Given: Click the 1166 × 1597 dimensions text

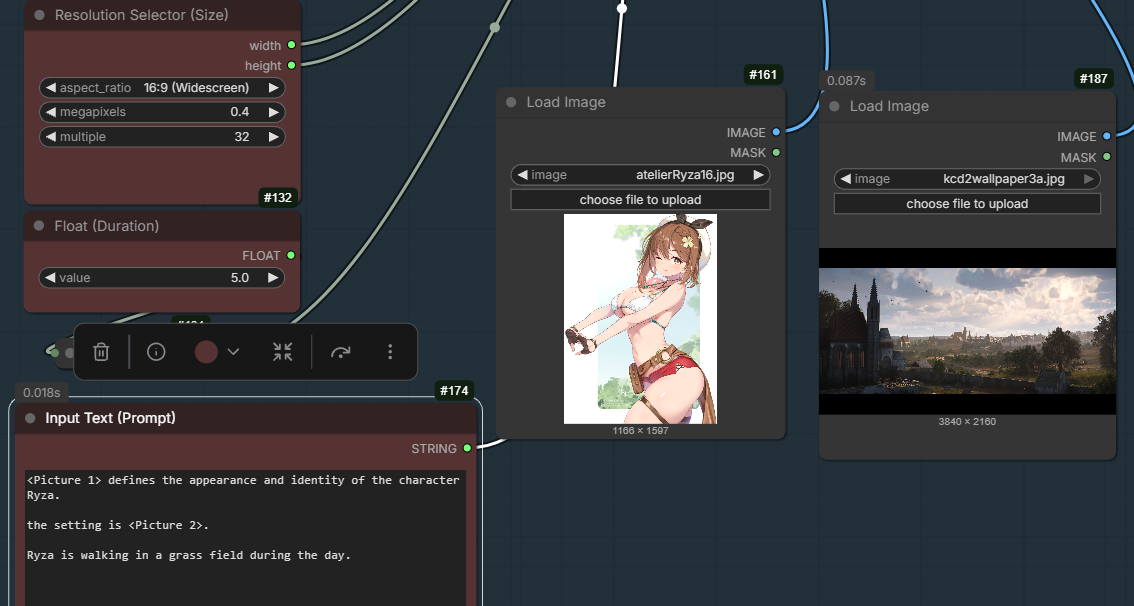Looking at the screenshot, I should point(640,430).
